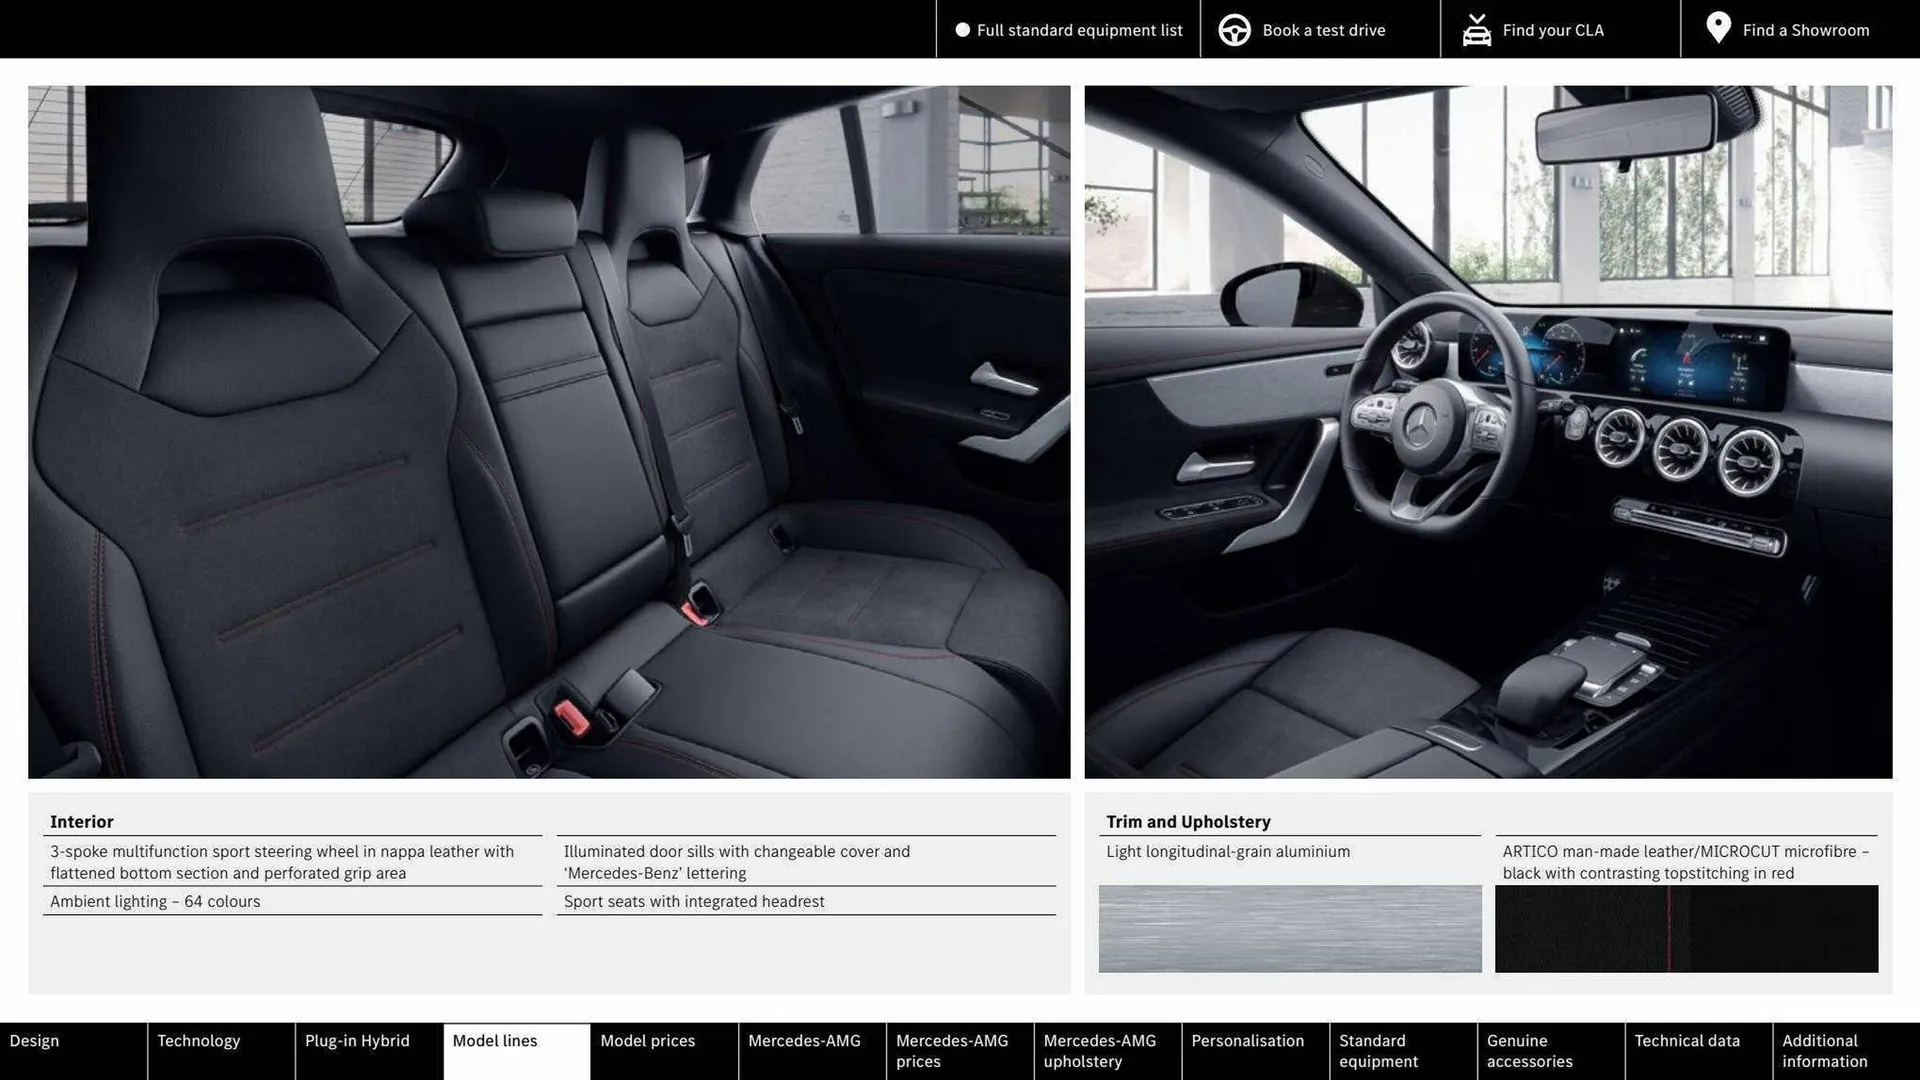The image size is (1920, 1080).
Task: Click the steering wheel icon for test drive
Action: point(1234,29)
